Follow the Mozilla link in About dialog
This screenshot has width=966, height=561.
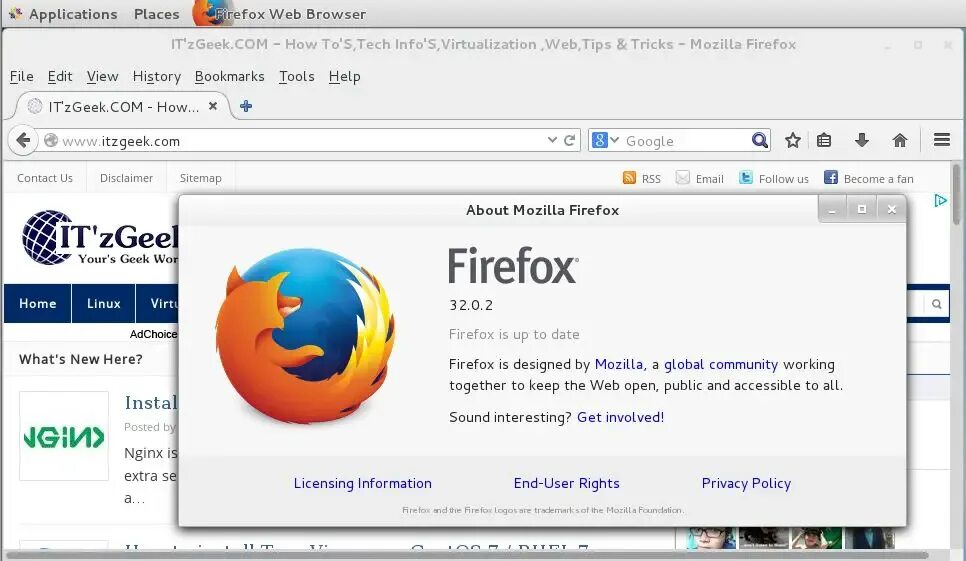619,365
